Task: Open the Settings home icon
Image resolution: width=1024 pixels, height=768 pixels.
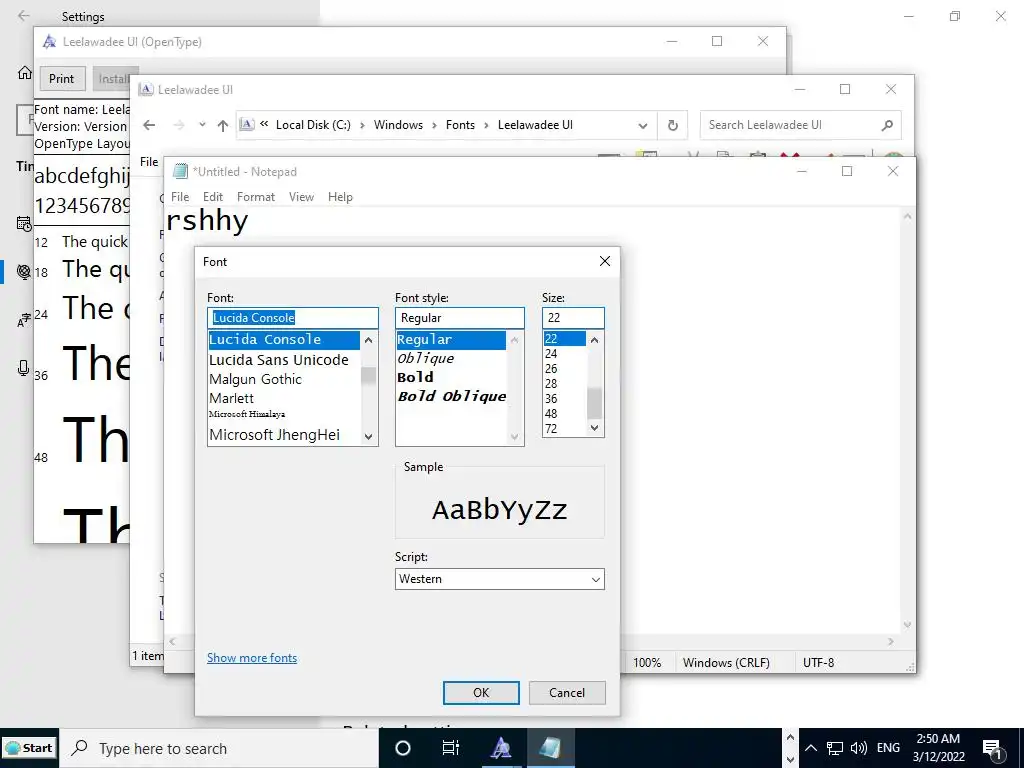Action: pyautogui.click(x=24, y=72)
